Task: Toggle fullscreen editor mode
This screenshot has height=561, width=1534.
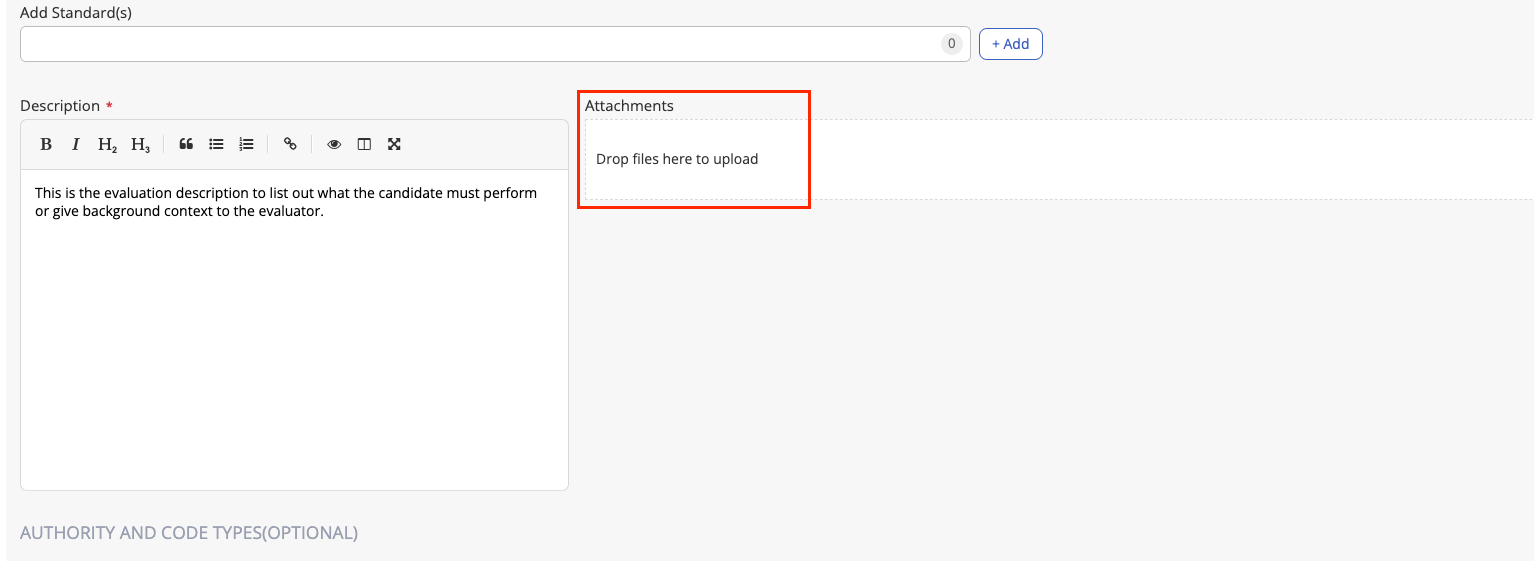Action: [394, 144]
